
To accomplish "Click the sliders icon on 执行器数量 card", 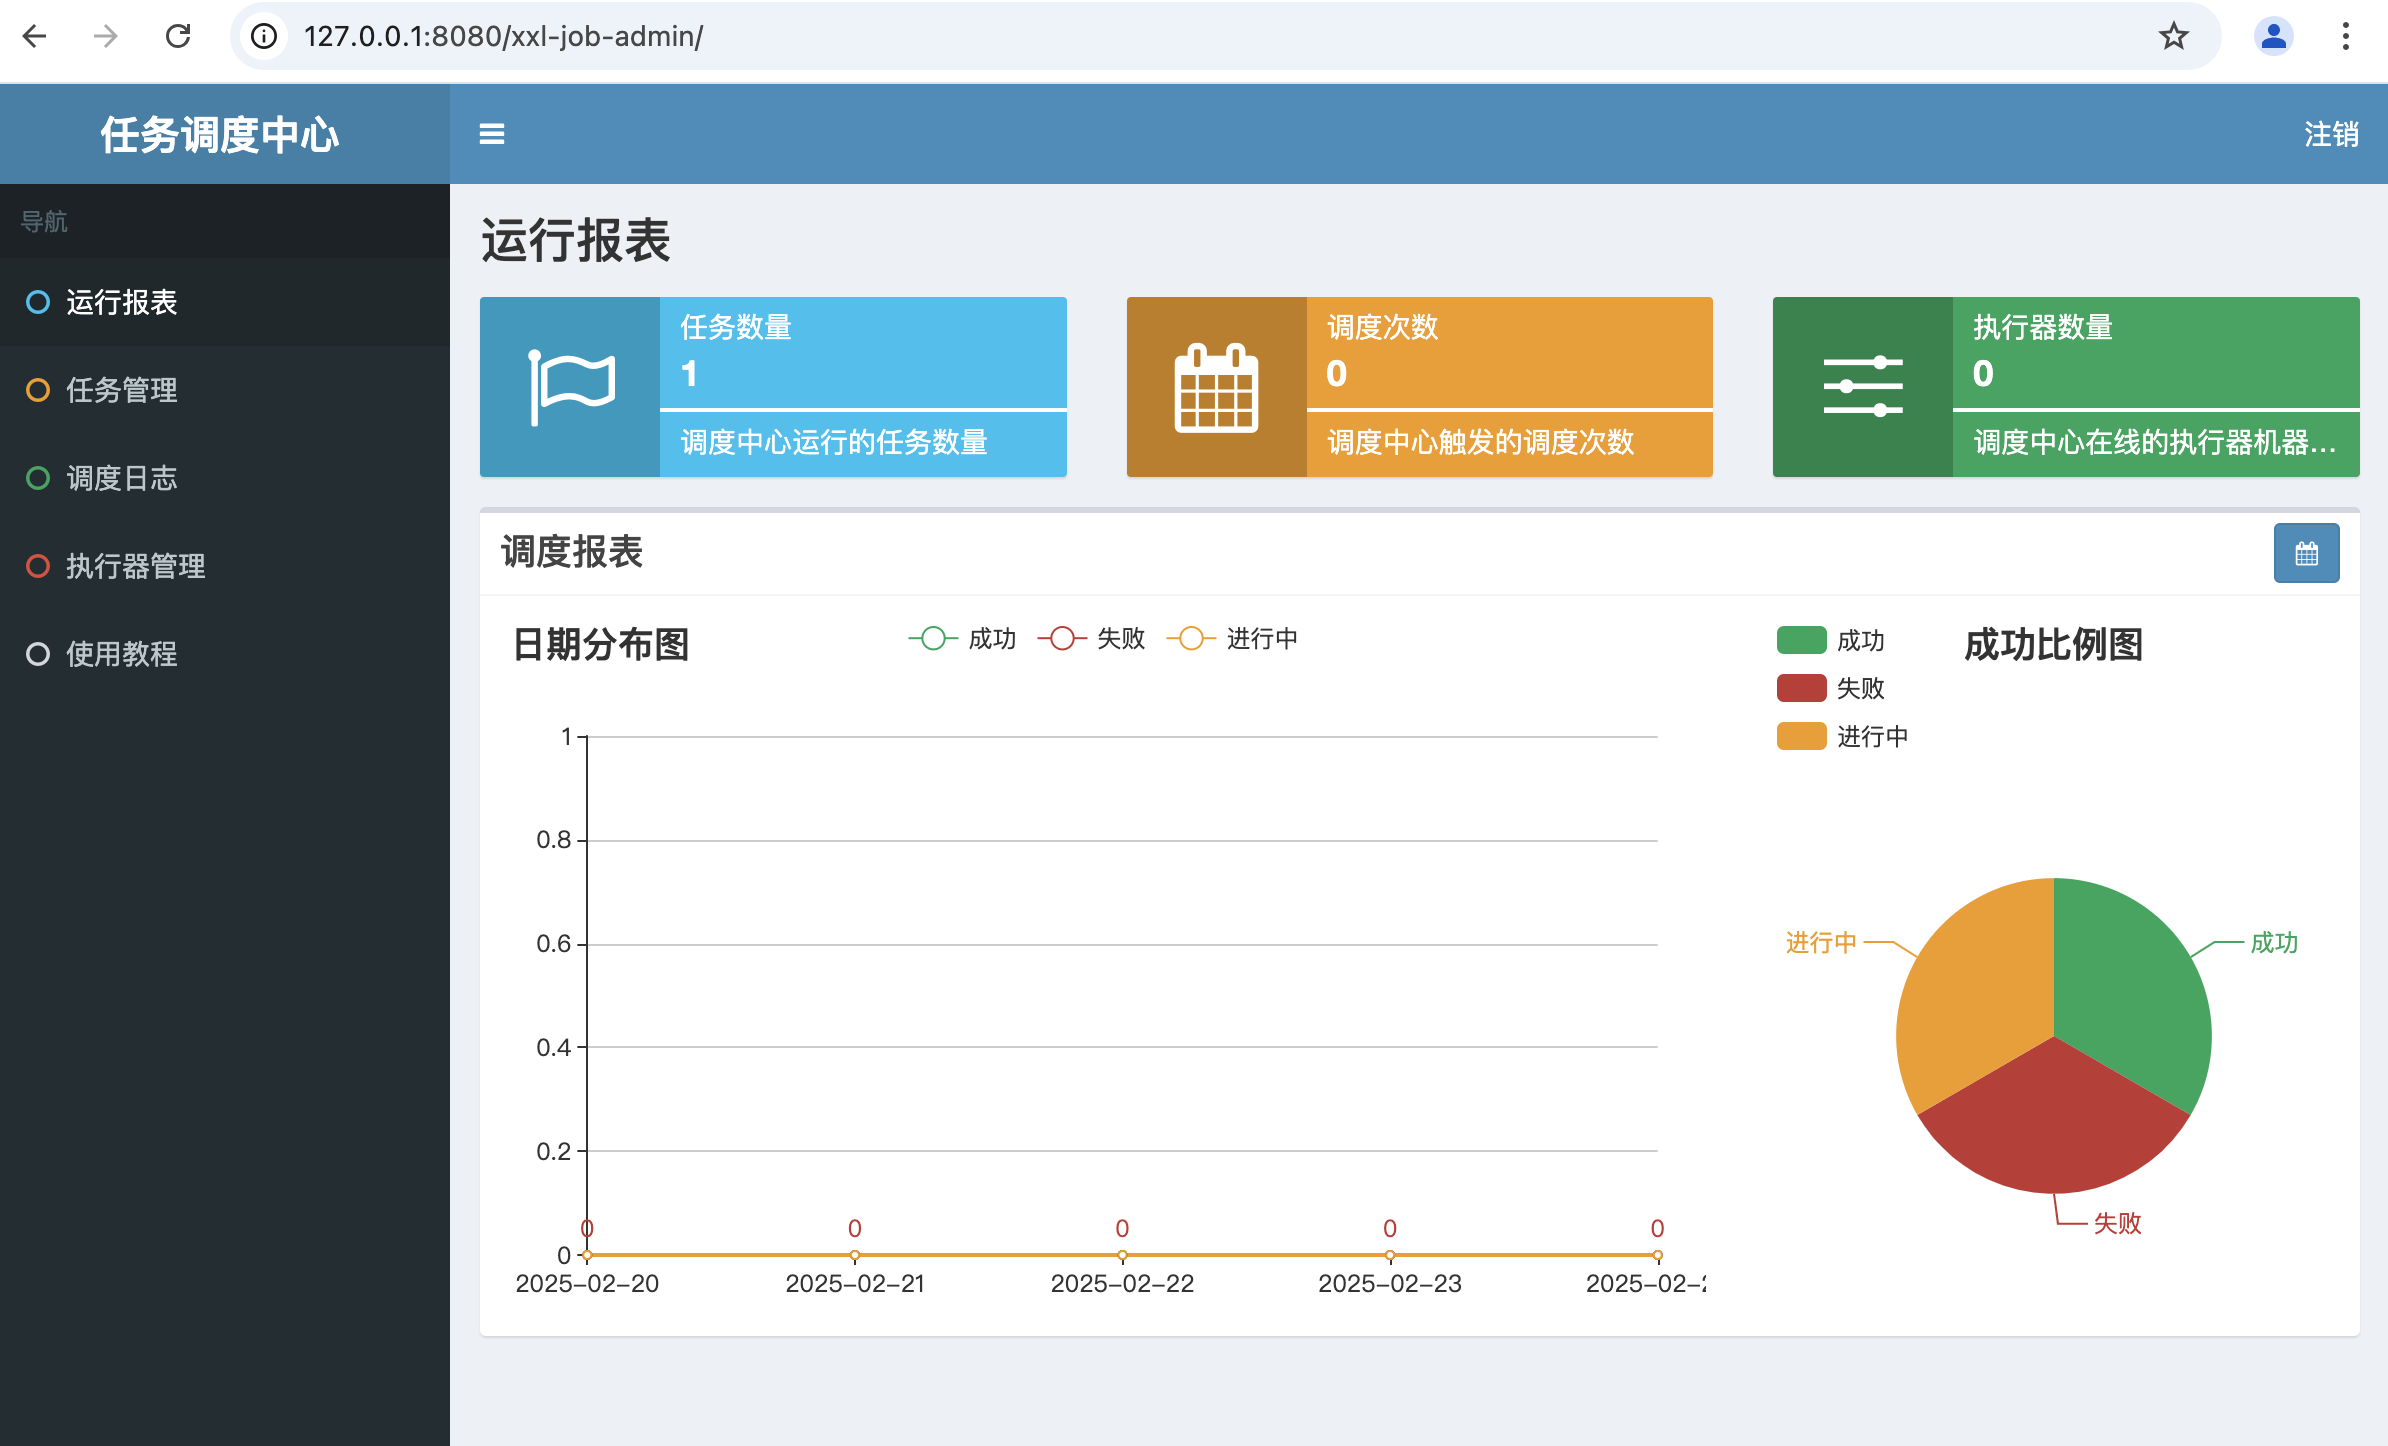I will (1862, 387).
